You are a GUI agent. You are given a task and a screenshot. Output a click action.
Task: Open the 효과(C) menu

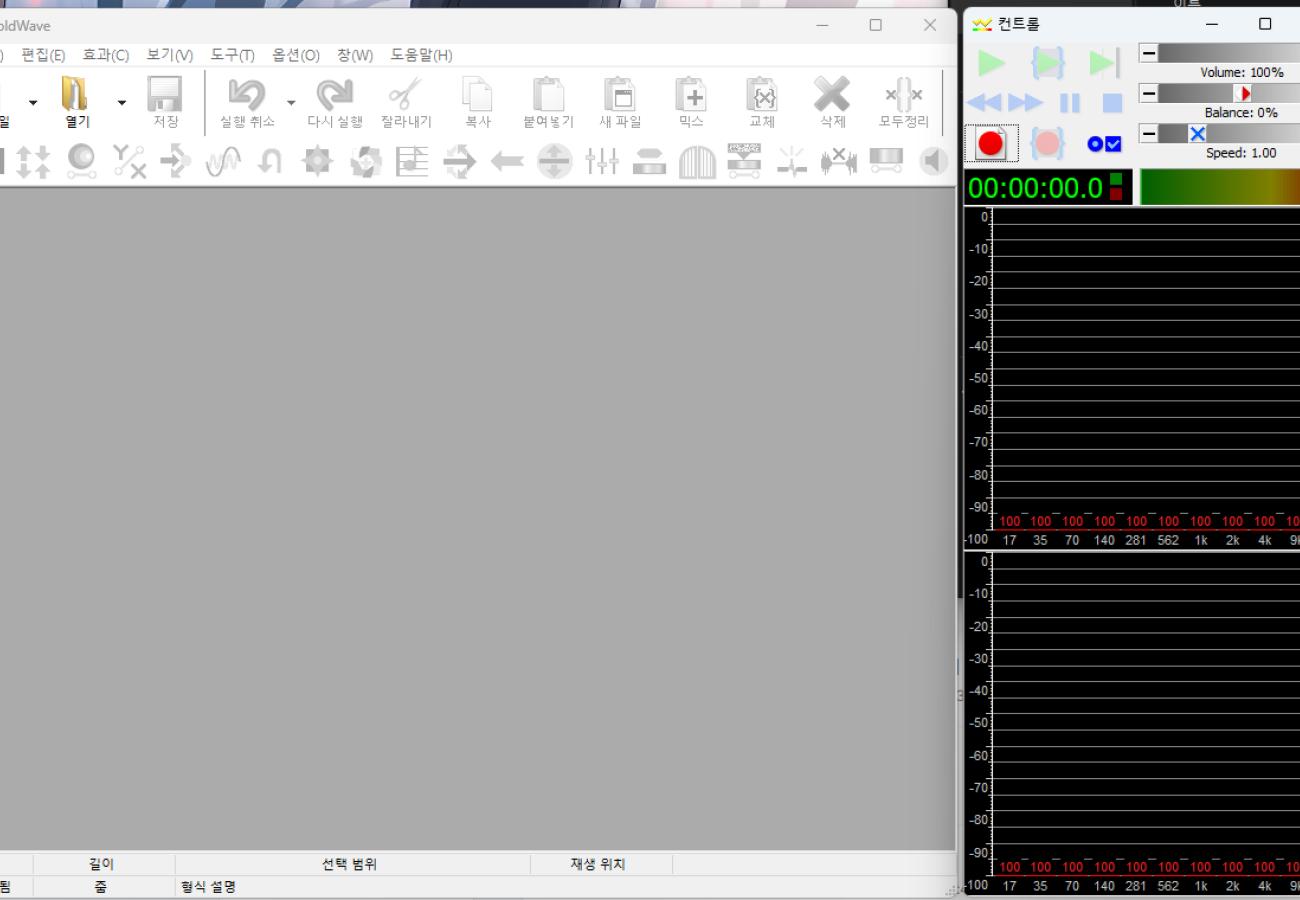click(105, 55)
